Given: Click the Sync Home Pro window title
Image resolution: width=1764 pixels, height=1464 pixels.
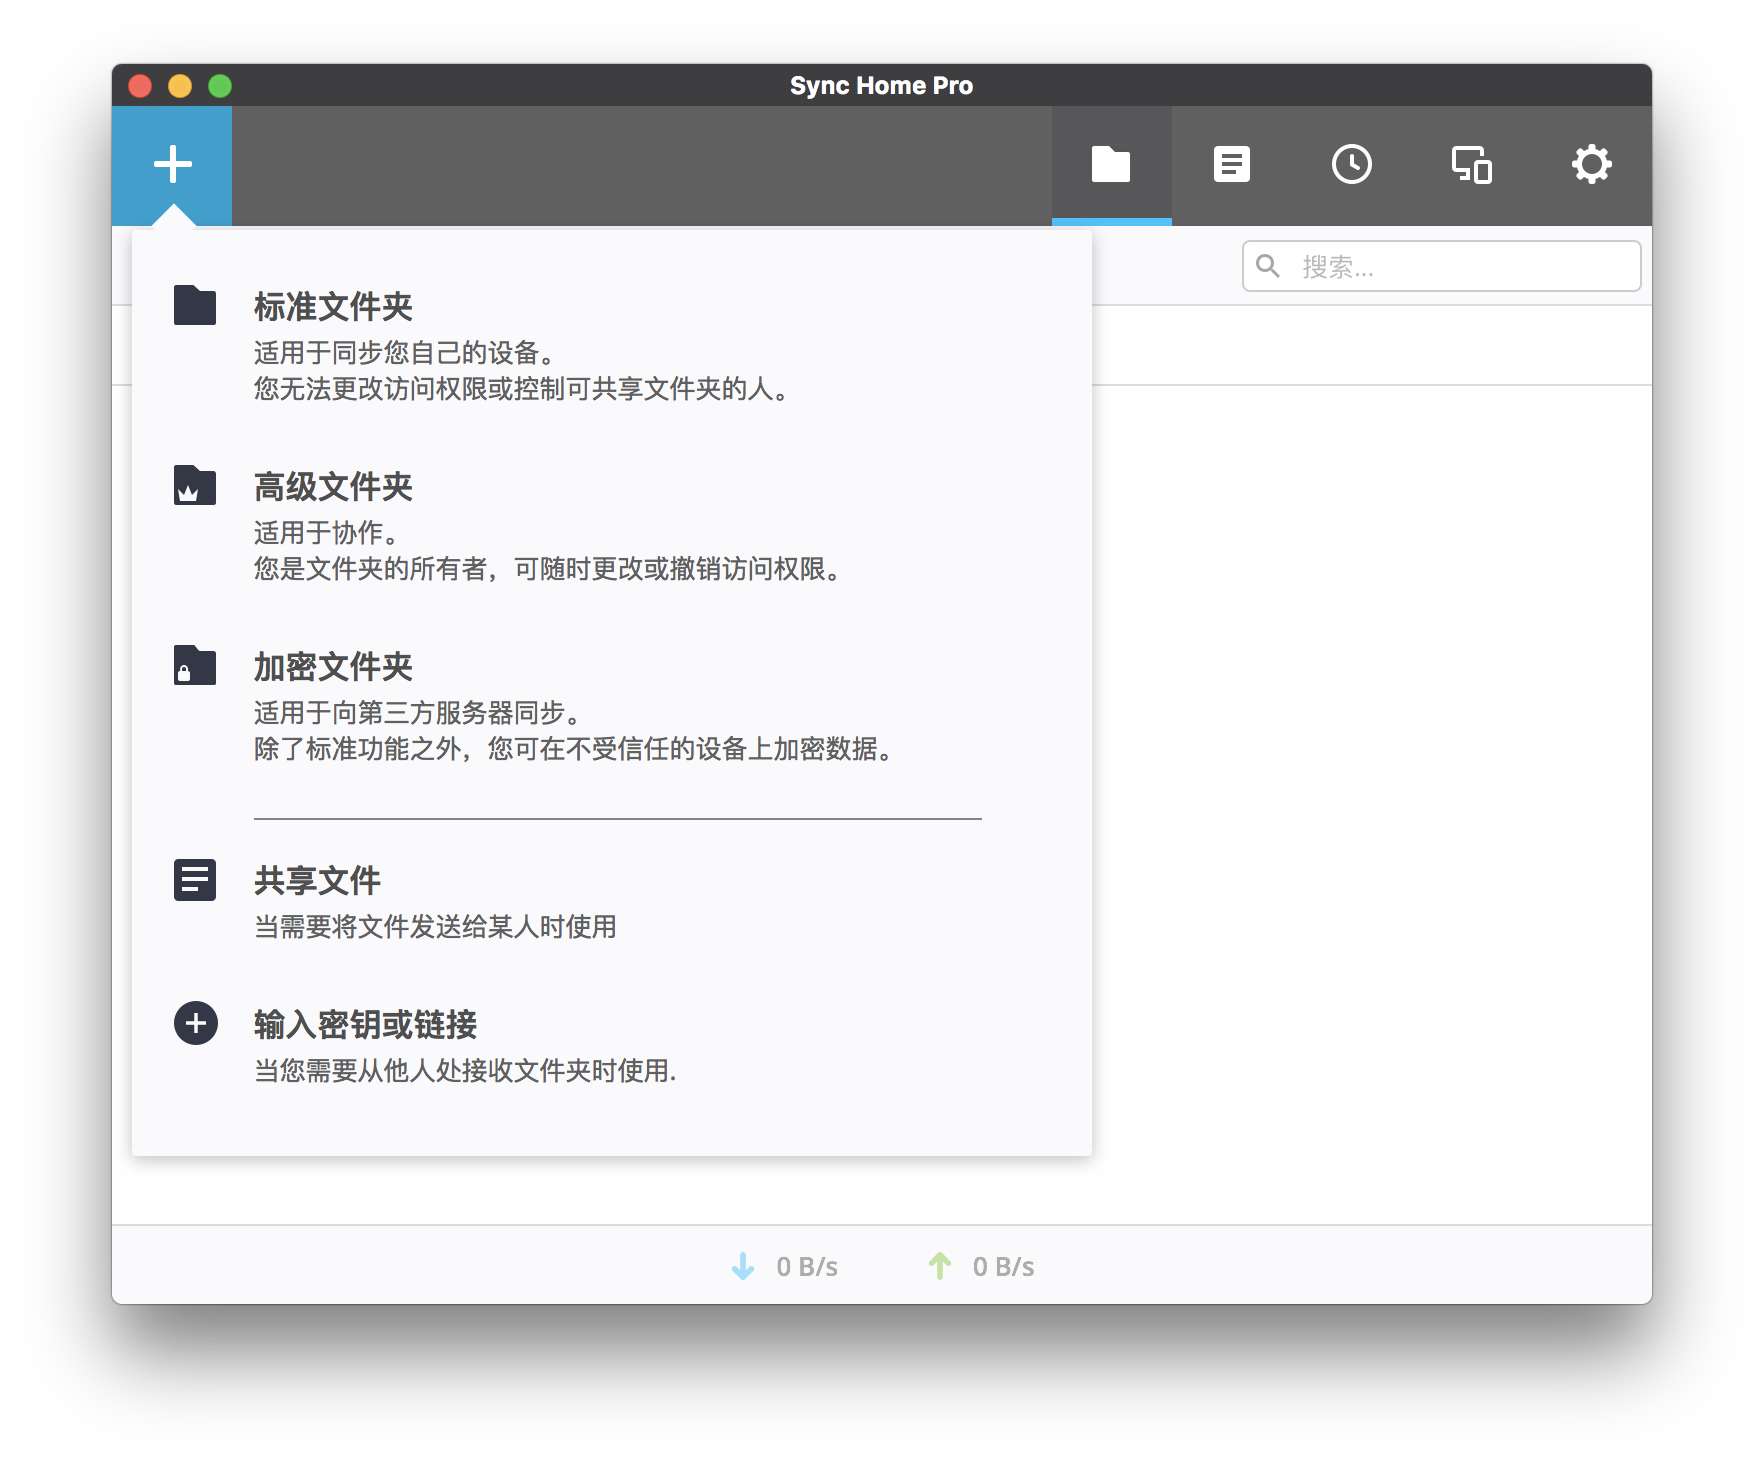Looking at the screenshot, I should 881,86.
